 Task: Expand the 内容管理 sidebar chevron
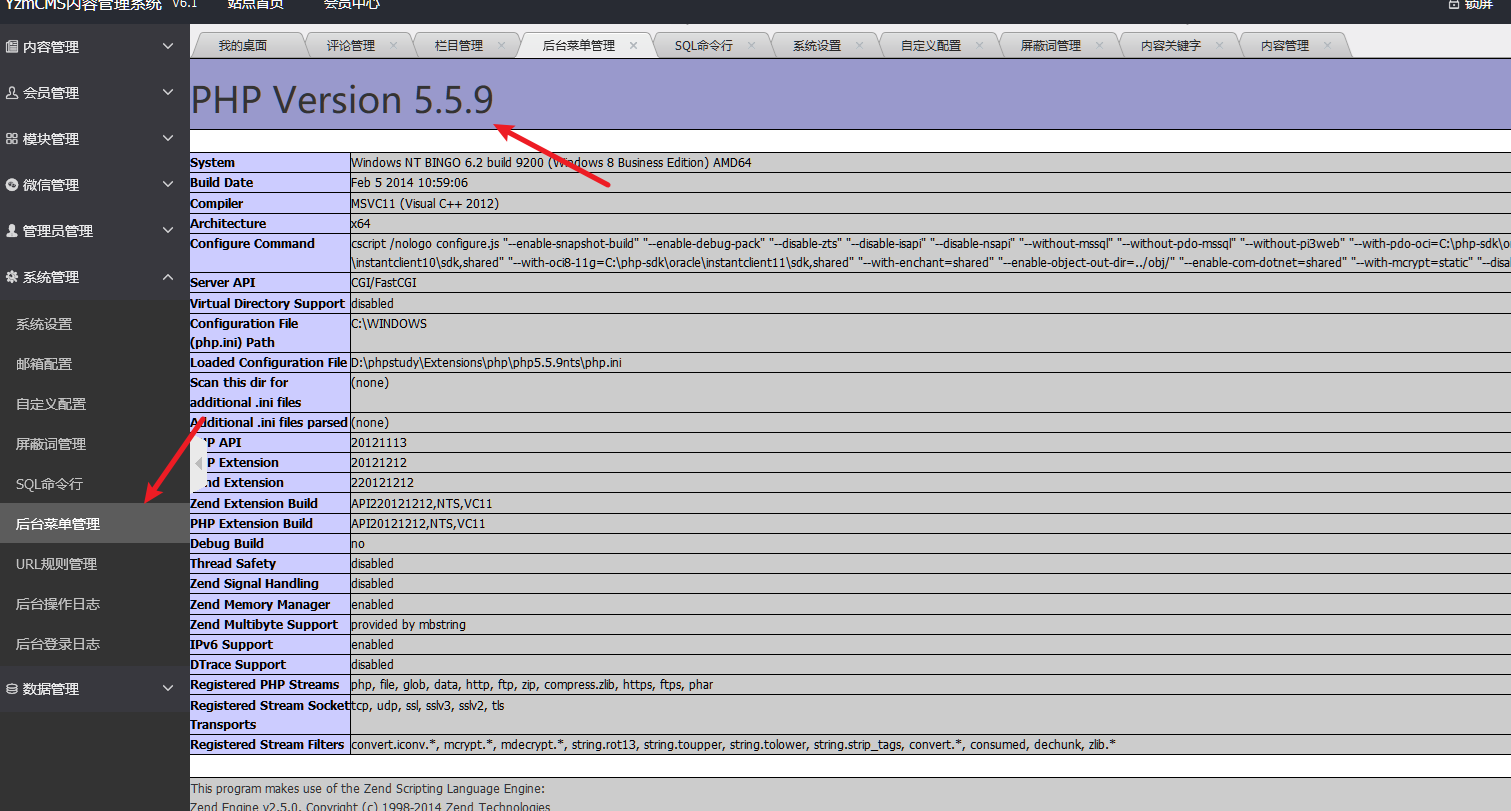coord(168,47)
